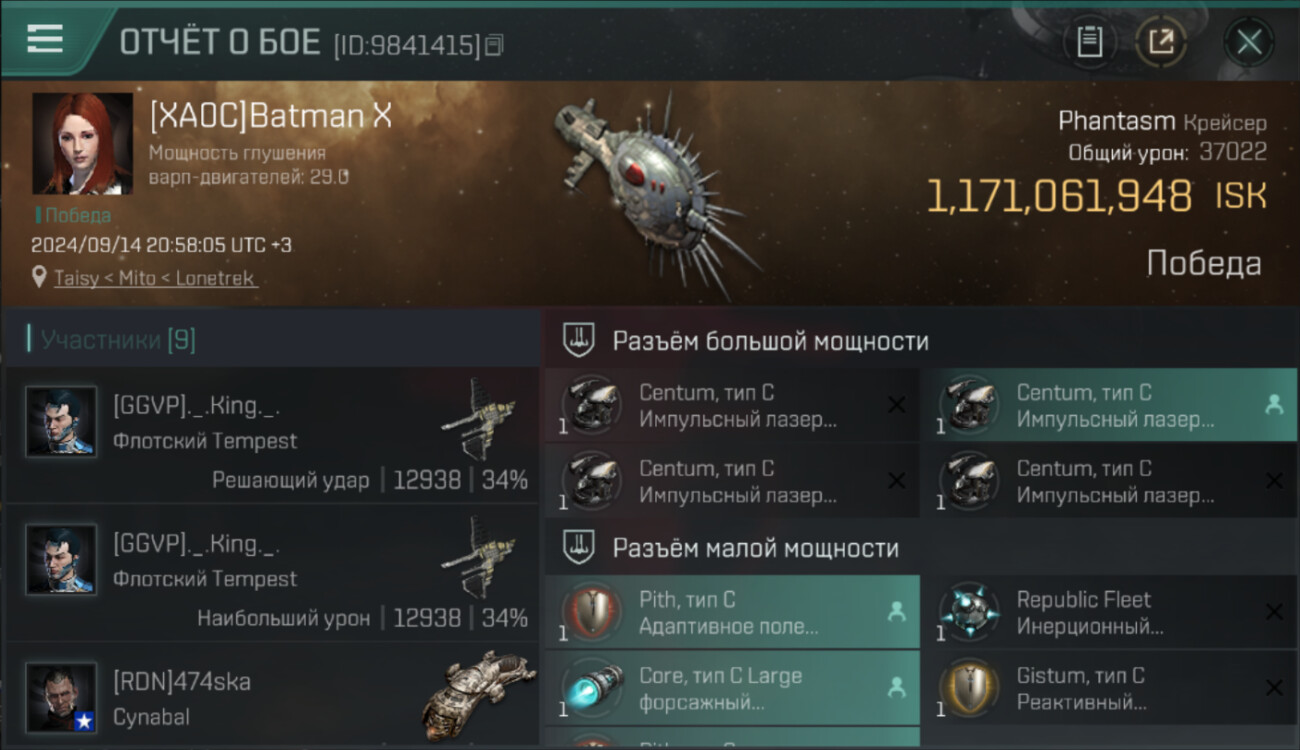Image resolution: width=1300 pixels, height=750 pixels.
Task: Open King pilot with Наибольший урон
Action: (x=272, y=573)
